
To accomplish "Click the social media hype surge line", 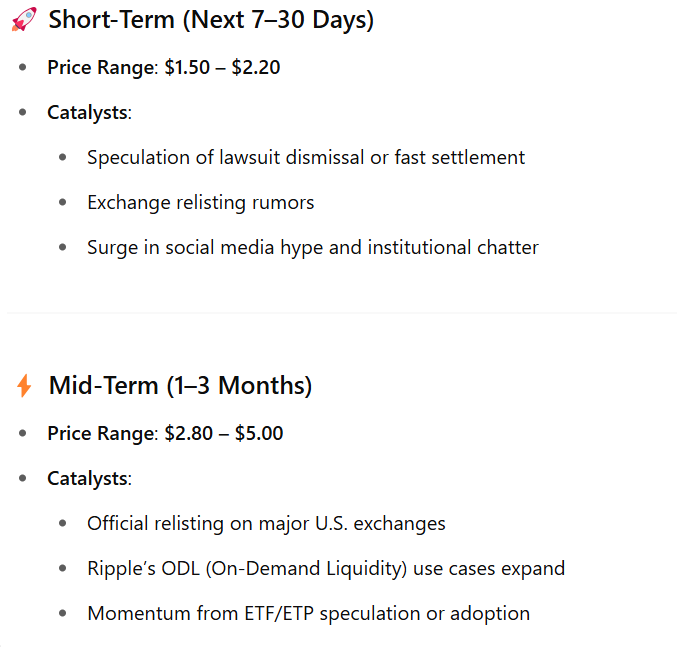I will tap(312, 247).
